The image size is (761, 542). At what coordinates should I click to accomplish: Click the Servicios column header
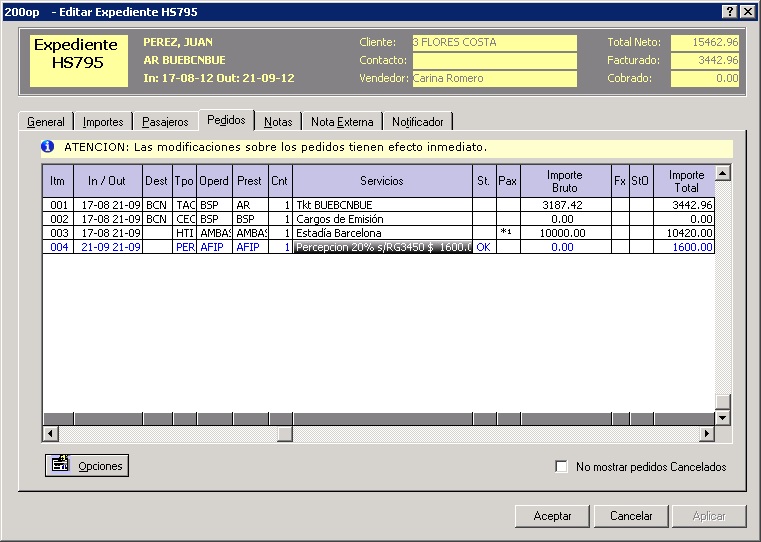382,181
